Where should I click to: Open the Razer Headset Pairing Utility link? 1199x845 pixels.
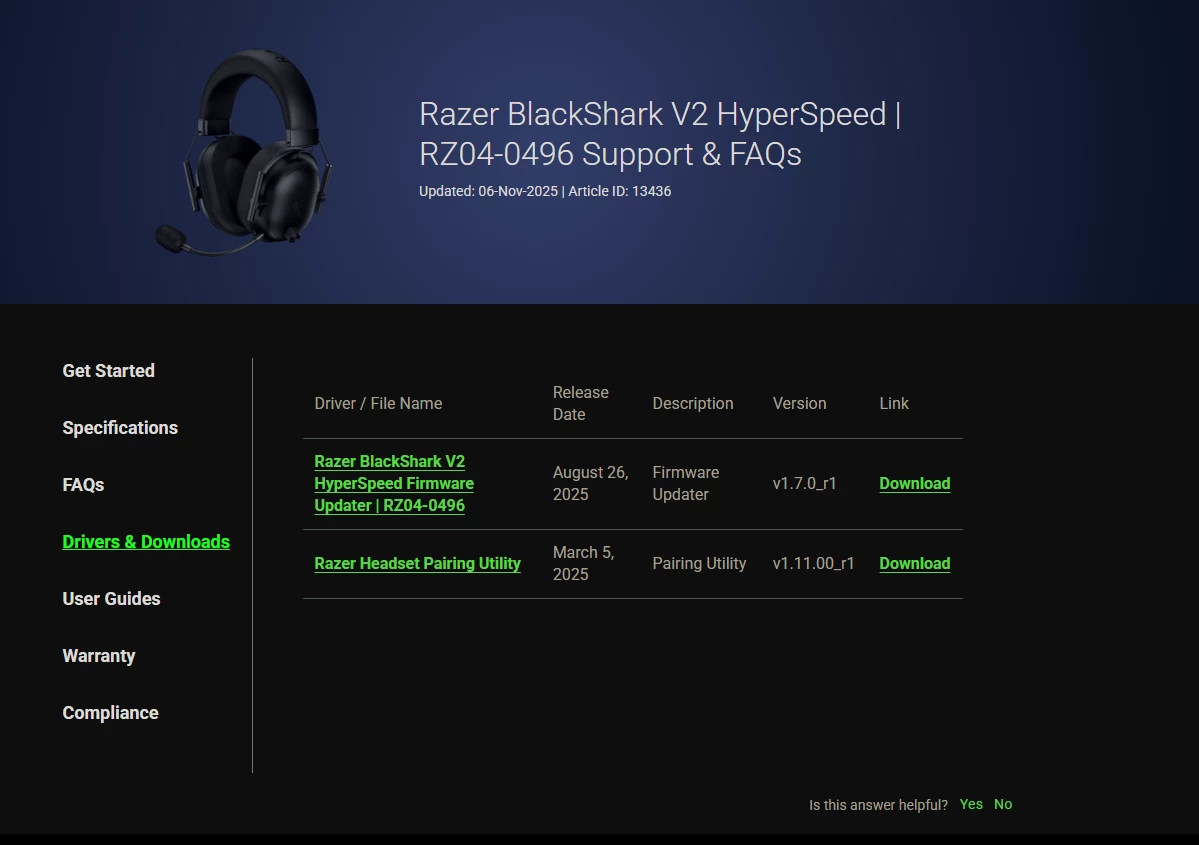(418, 564)
